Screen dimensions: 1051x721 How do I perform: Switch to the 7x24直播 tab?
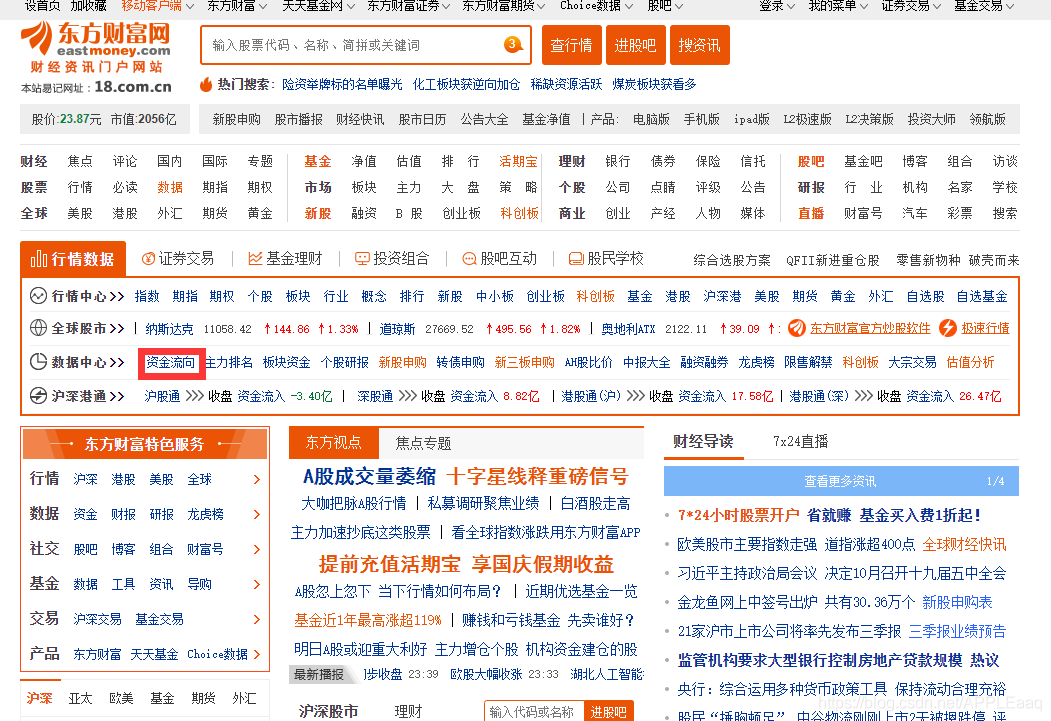click(800, 442)
